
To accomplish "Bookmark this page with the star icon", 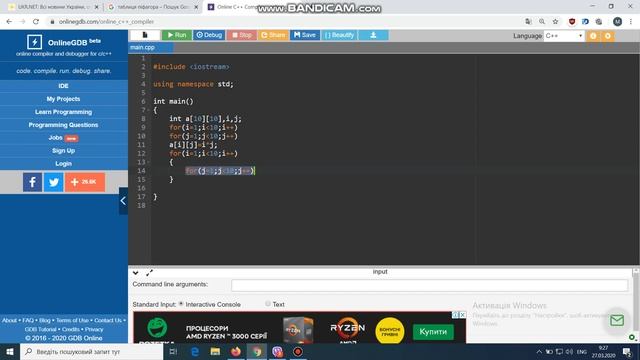I will 555,22.
